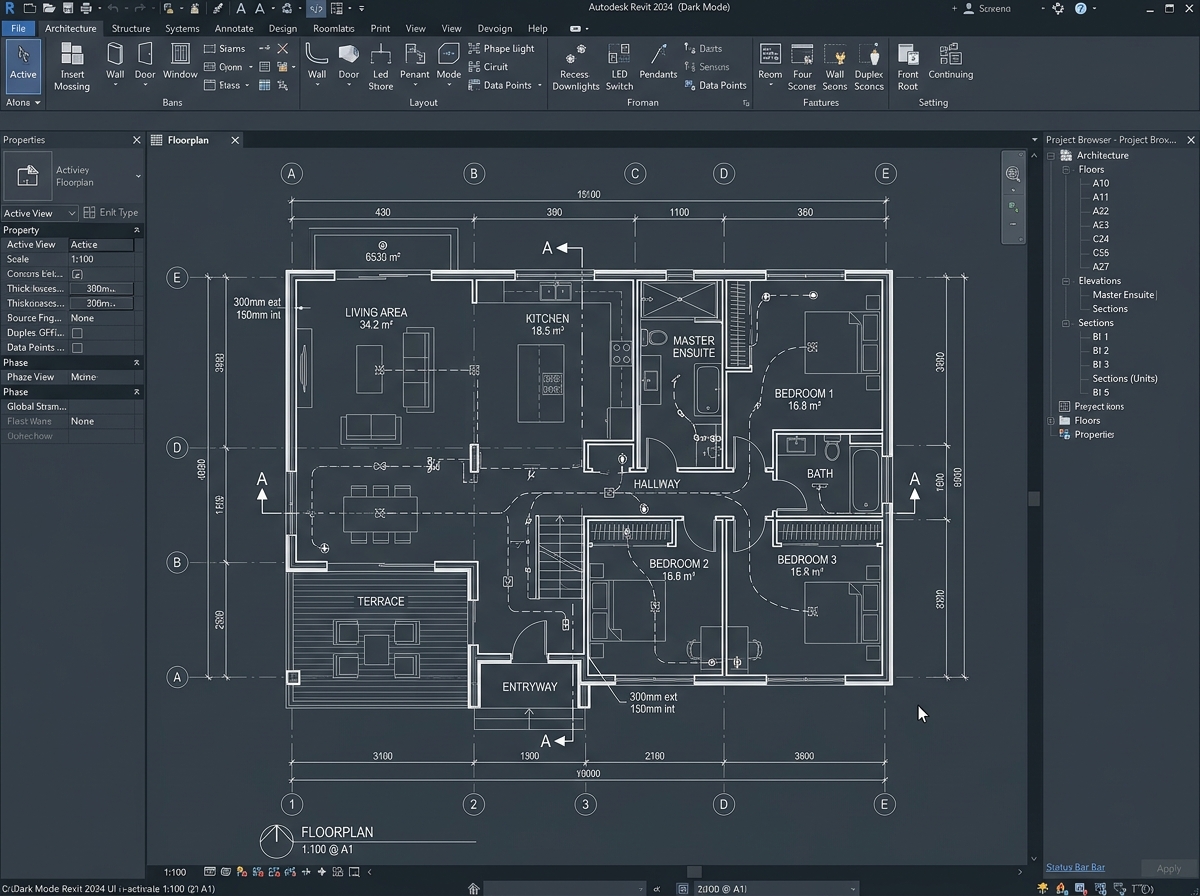The height and width of the screenshot is (896, 1200).
Task: Click the Four Scones tool
Action: [802, 66]
